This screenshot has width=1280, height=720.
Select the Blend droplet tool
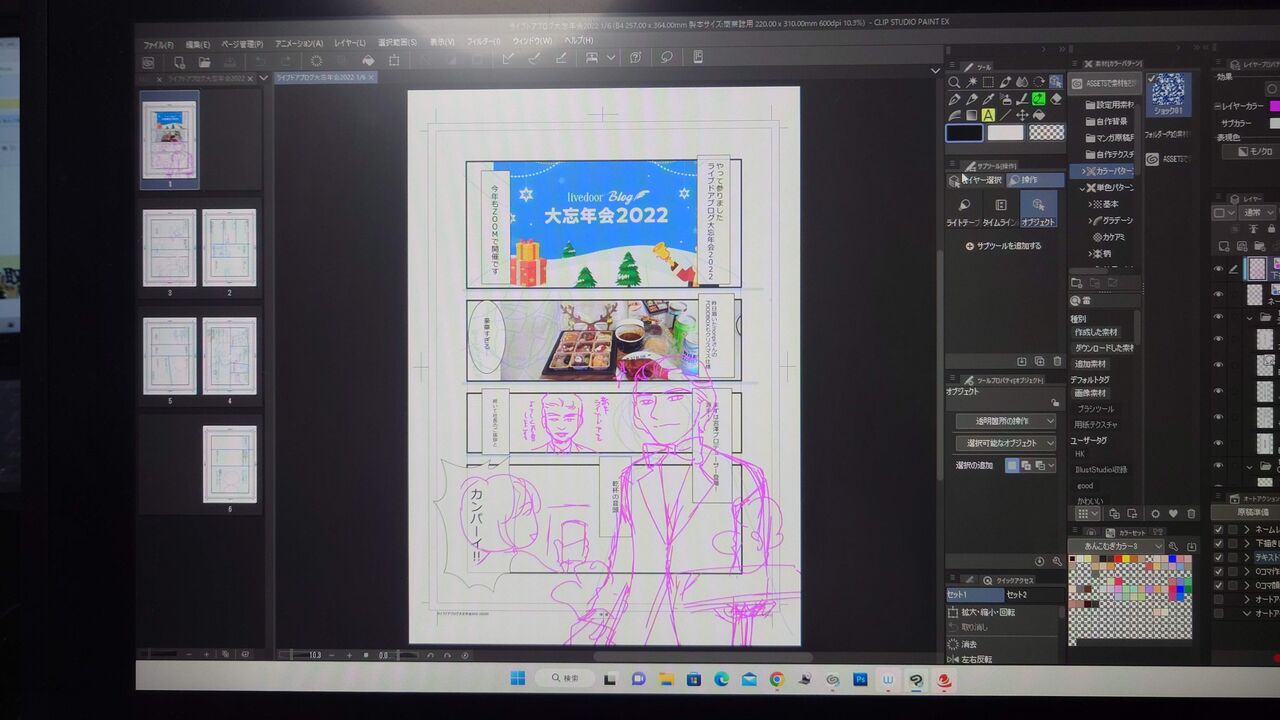point(1022,82)
